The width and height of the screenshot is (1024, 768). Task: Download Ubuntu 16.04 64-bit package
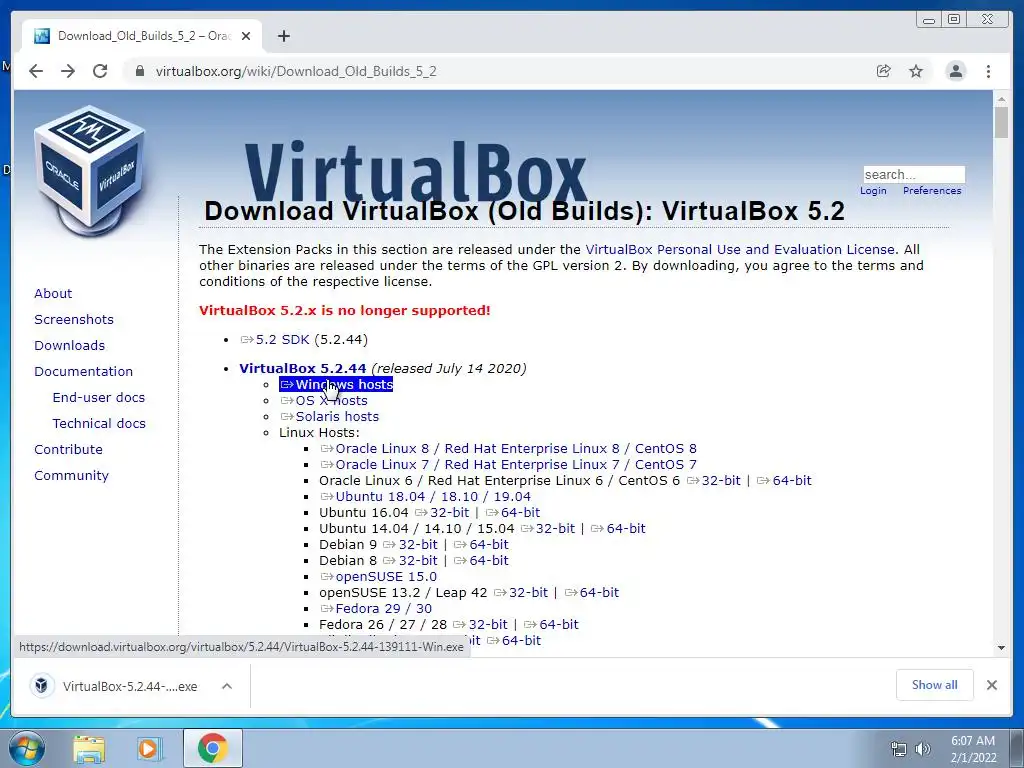pyautogui.click(x=513, y=513)
